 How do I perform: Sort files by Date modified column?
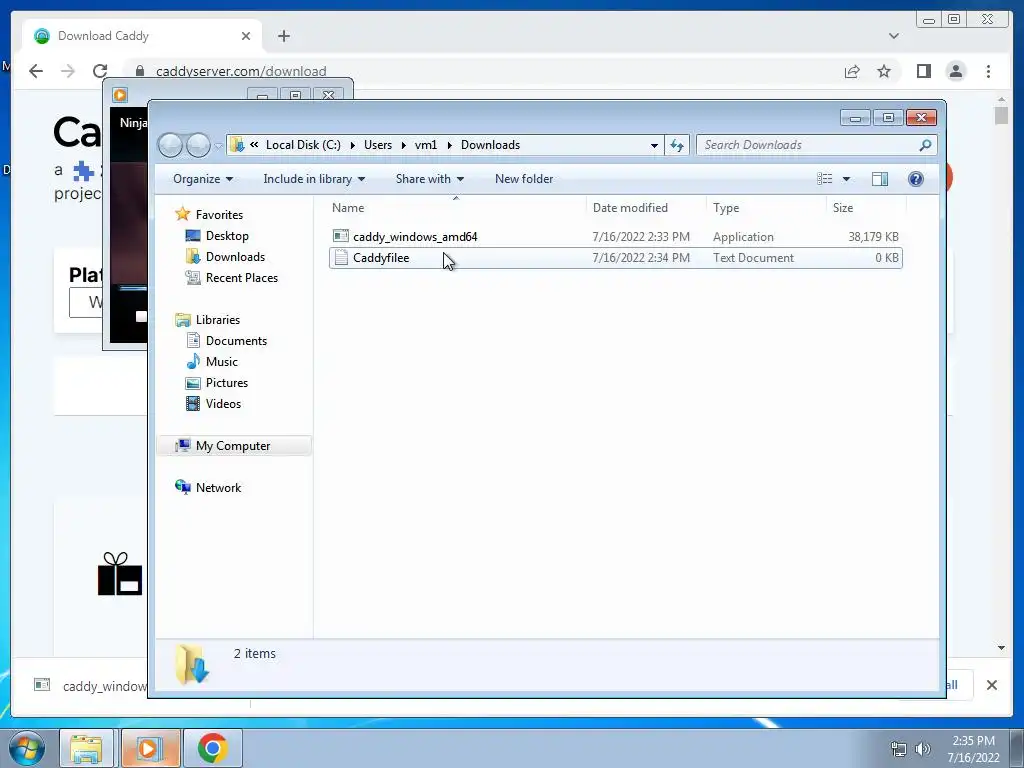646,208
